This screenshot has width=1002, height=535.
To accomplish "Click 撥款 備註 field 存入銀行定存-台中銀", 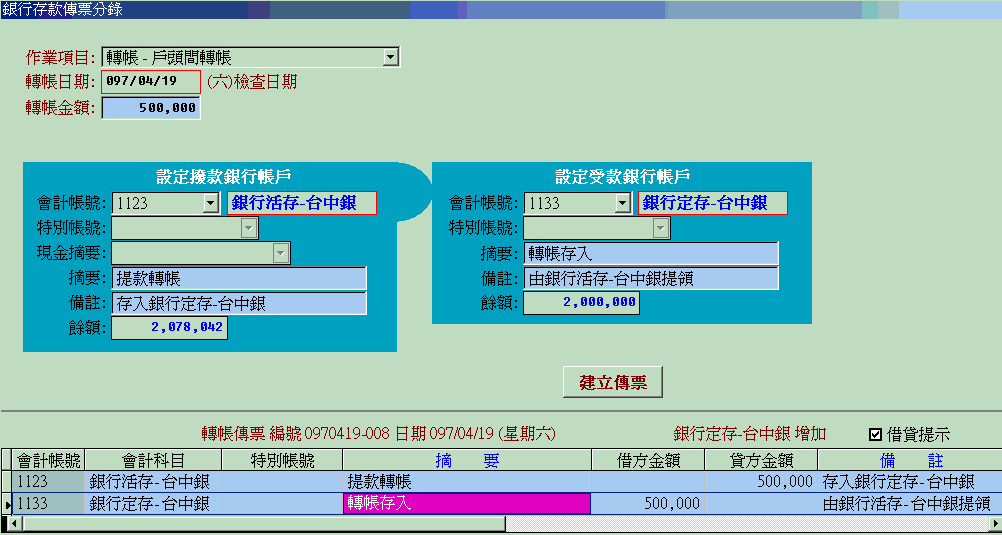I will (x=239, y=303).
